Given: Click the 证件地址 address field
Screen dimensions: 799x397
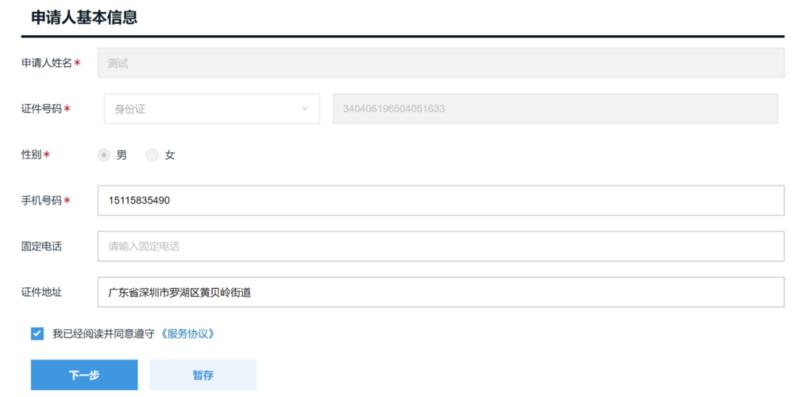Looking at the screenshot, I should pyautogui.click(x=441, y=292).
